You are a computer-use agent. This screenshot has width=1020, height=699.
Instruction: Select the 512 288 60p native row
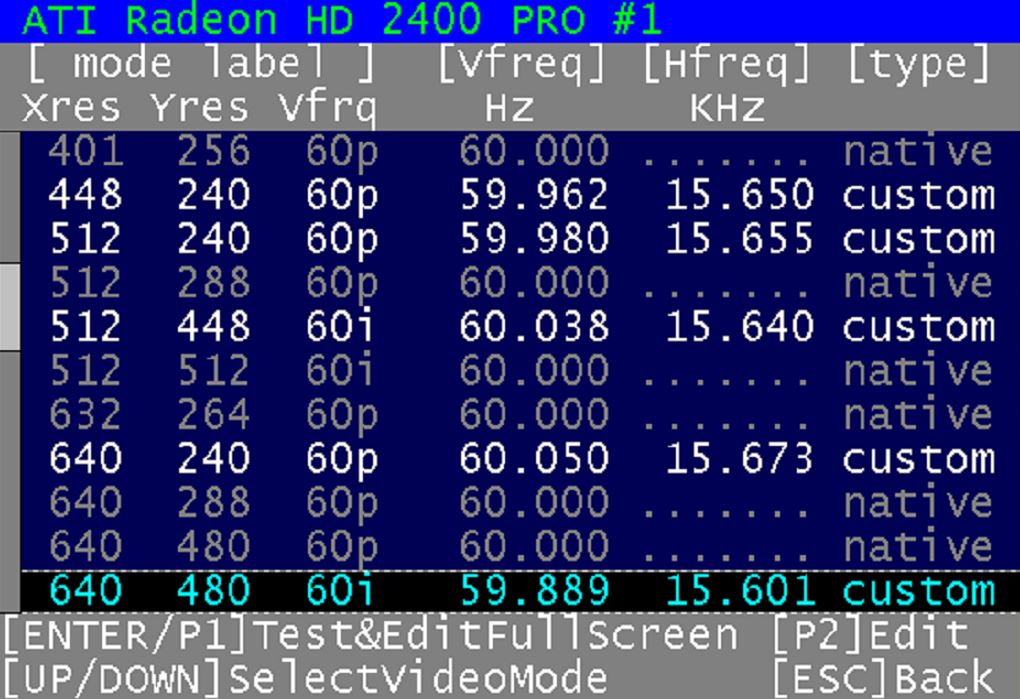tap(520, 283)
